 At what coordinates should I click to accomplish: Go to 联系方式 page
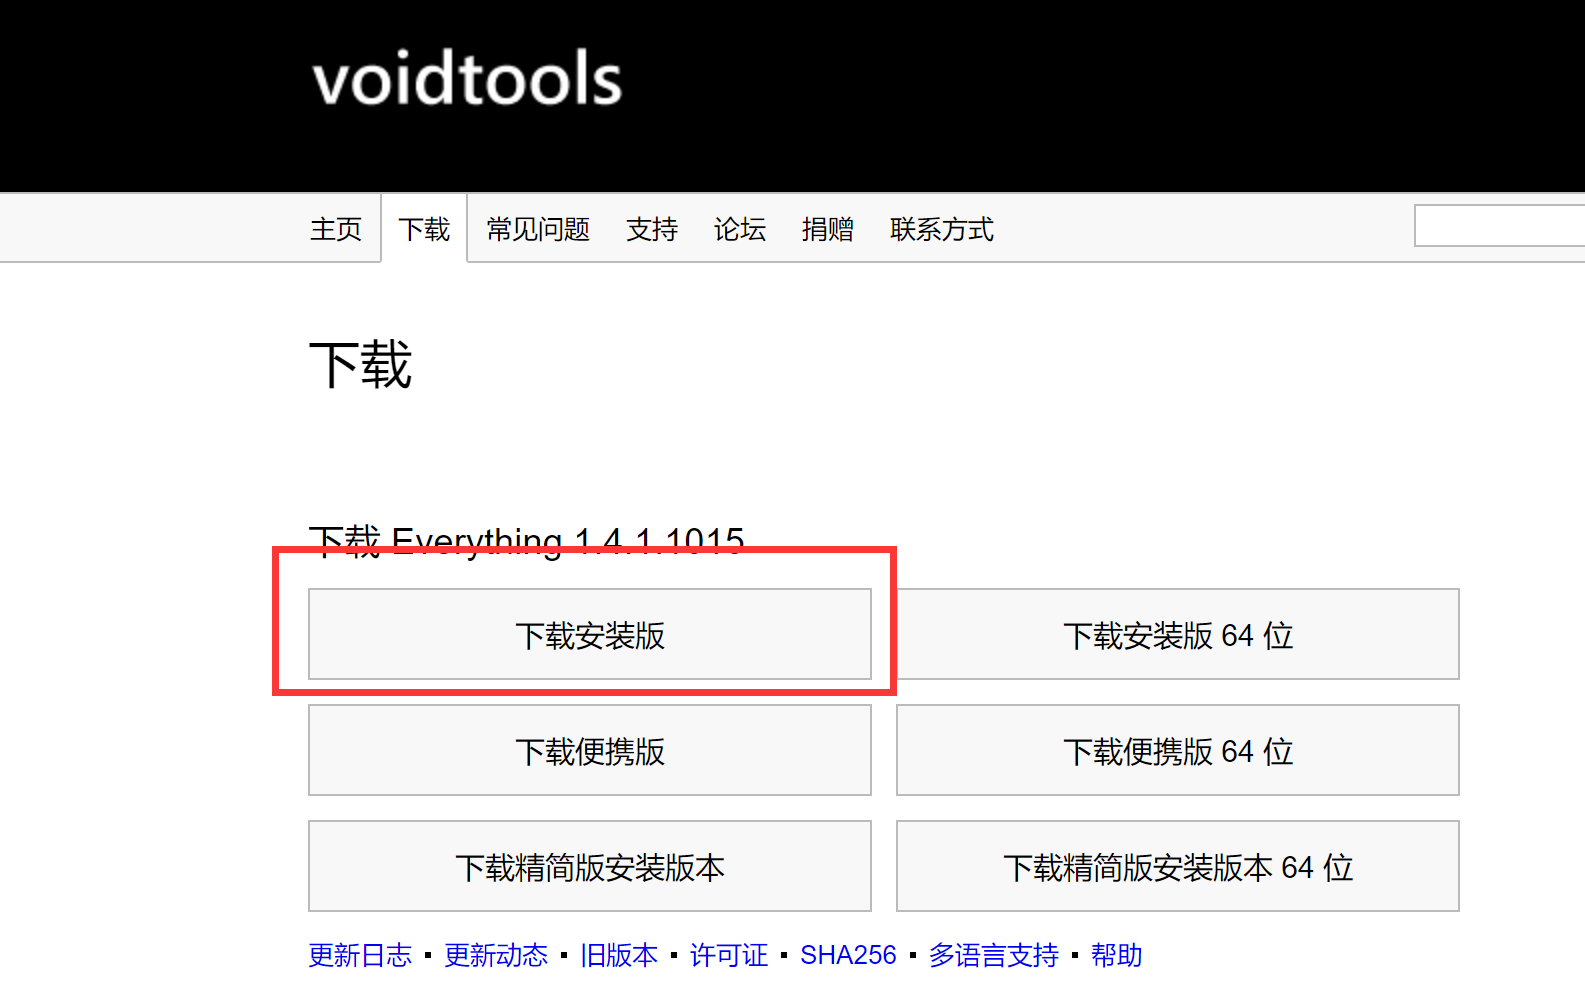pyautogui.click(x=942, y=229)
